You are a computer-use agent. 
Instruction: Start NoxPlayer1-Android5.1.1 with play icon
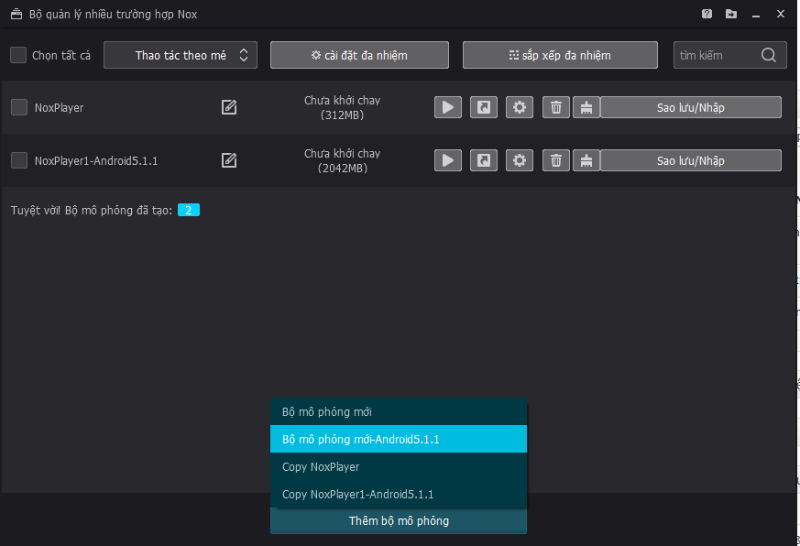pos(448,160)
